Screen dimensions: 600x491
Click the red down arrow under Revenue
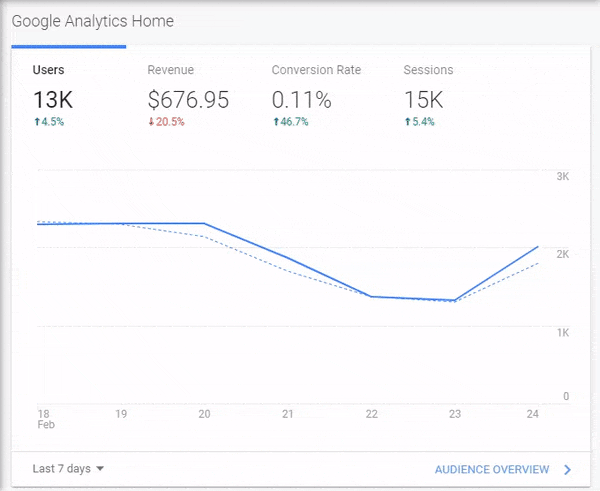[x=150, y=122]
